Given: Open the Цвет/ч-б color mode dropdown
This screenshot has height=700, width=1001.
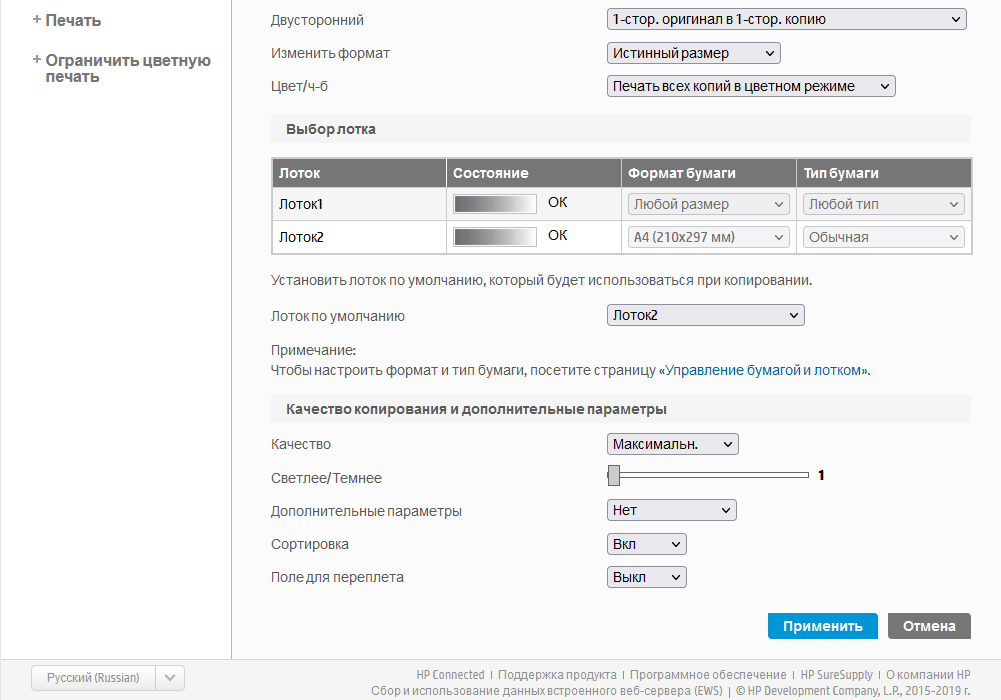Looking at the screenshot, I should tap(751, 86).
